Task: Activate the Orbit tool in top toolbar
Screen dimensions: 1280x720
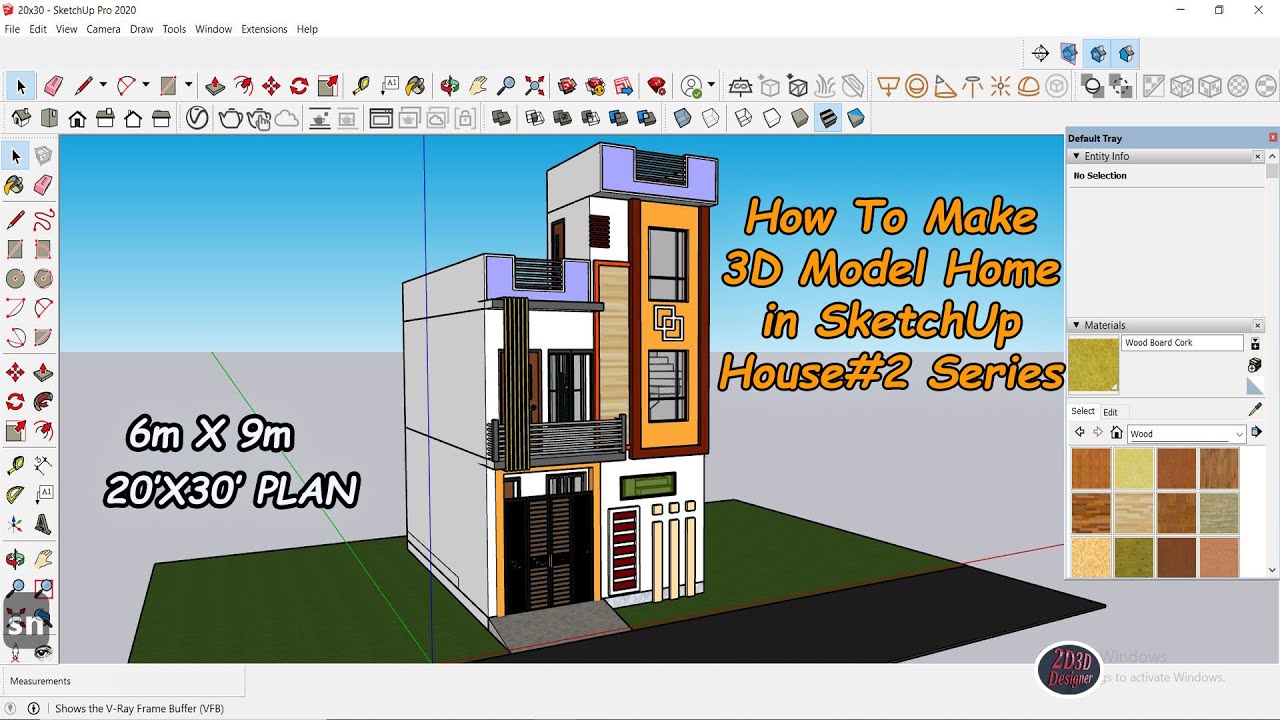Action: (450, 86)
